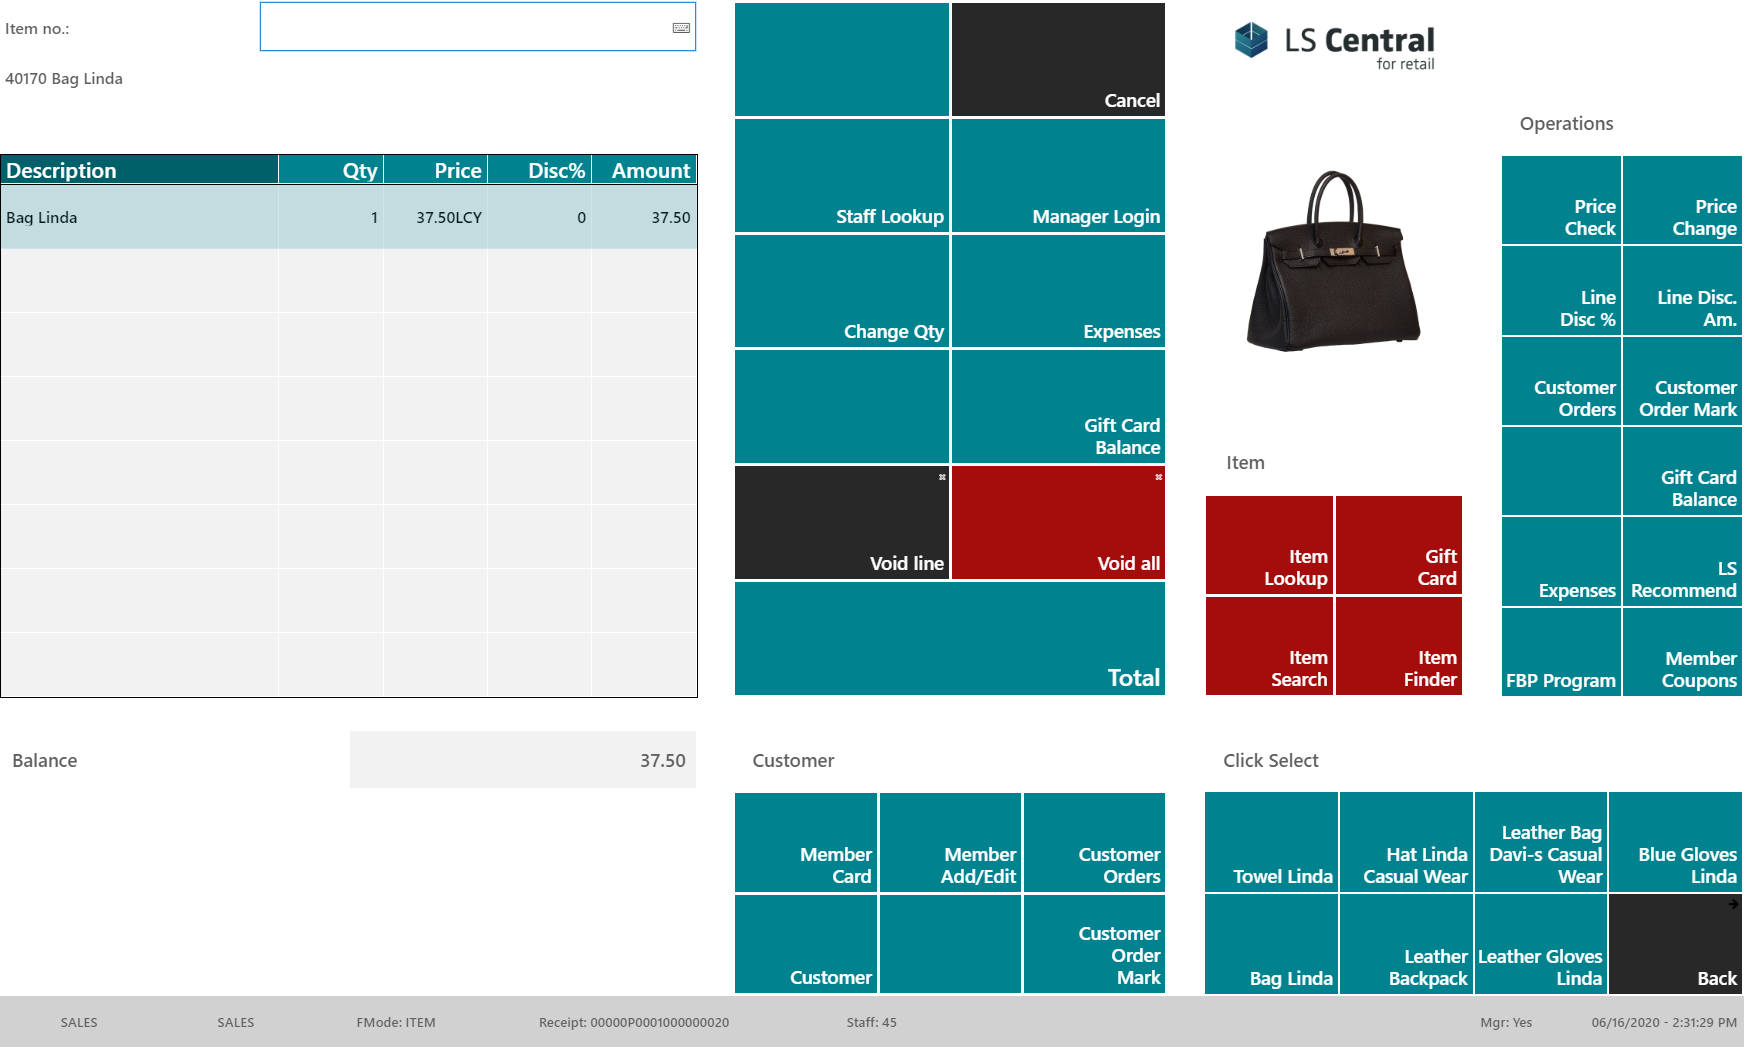Click the red Void all button

tap(1058, 522)
